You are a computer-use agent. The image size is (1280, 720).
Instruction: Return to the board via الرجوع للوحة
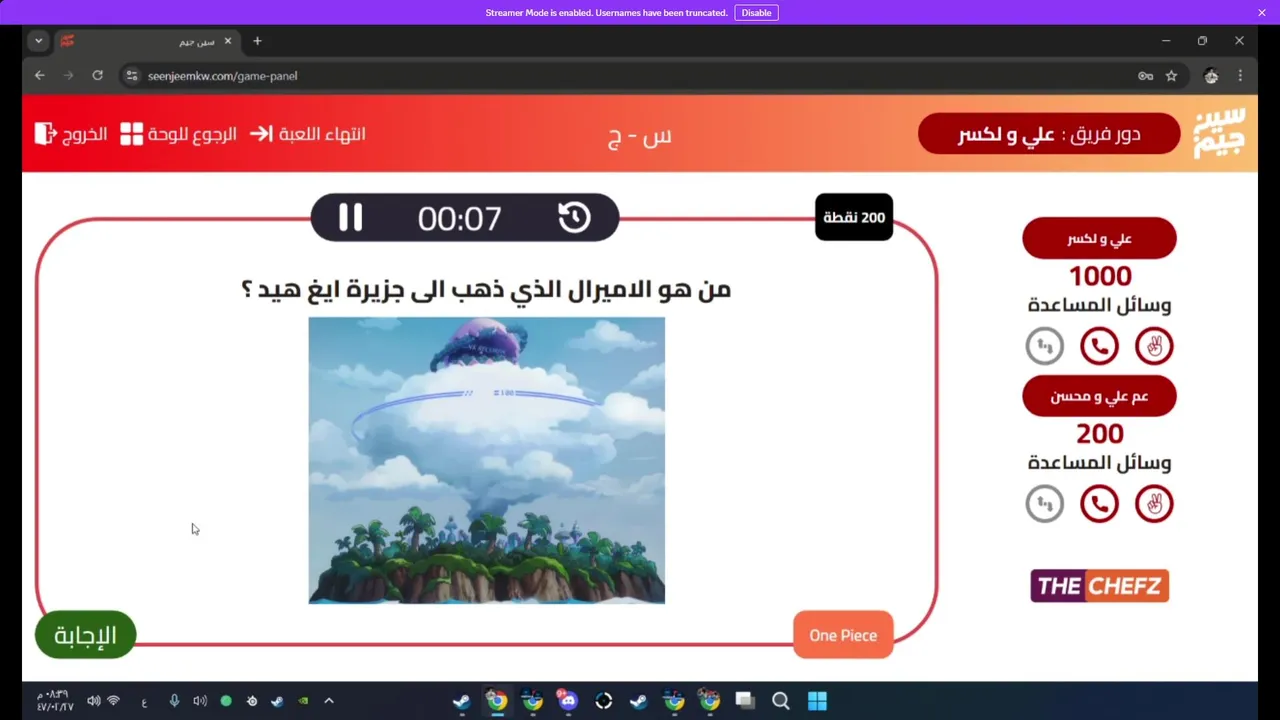pyautogui.click(x=179, y=134)
